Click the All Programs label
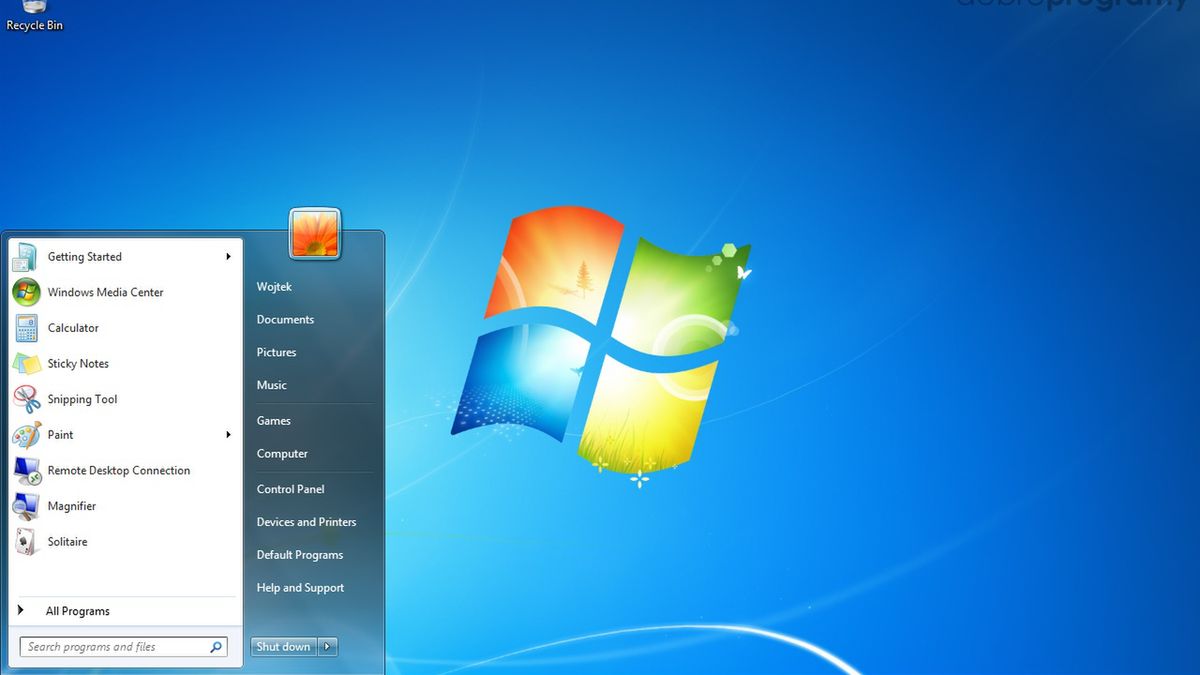Image resolution: width=1200 pixels, height=675 pixels. [78, 611]
